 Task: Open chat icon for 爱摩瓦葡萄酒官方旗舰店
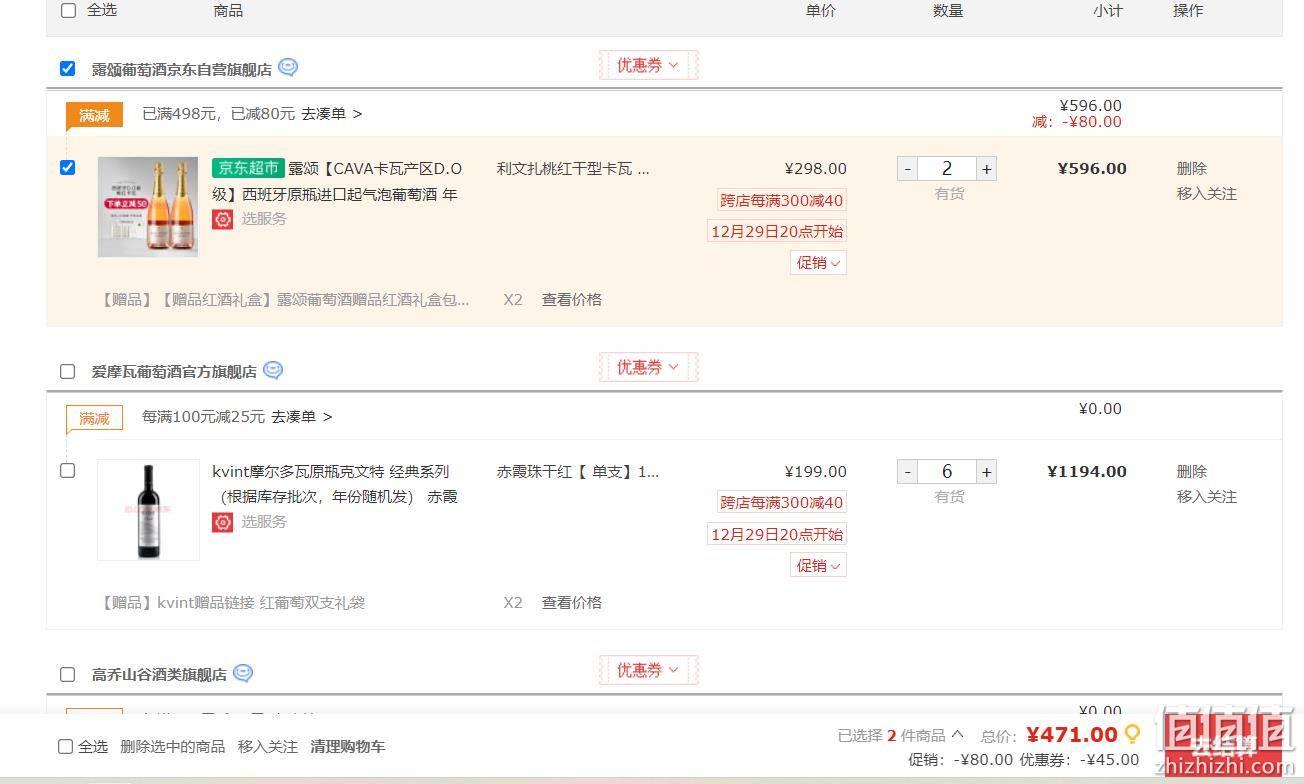point(273,370)
